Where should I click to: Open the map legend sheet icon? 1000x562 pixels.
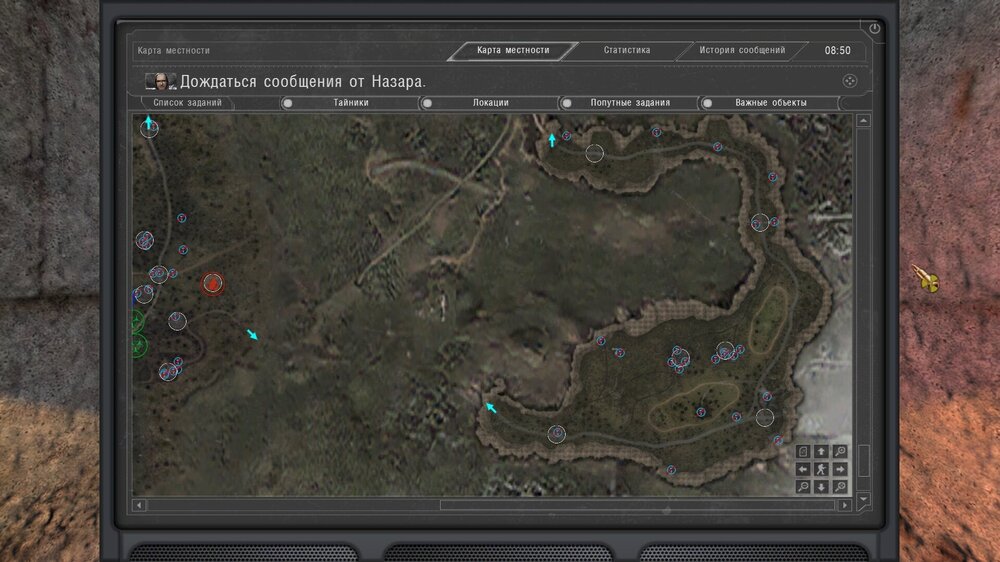[803, 452]
